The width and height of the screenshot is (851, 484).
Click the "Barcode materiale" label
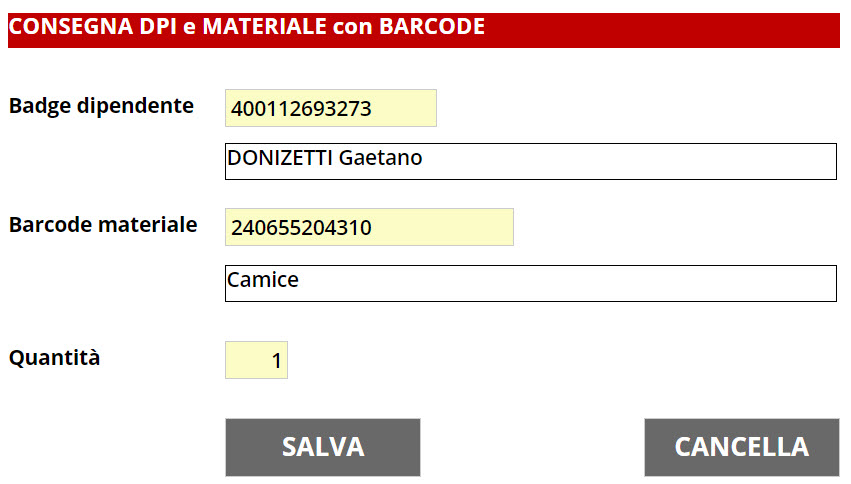tap(103, 225)
